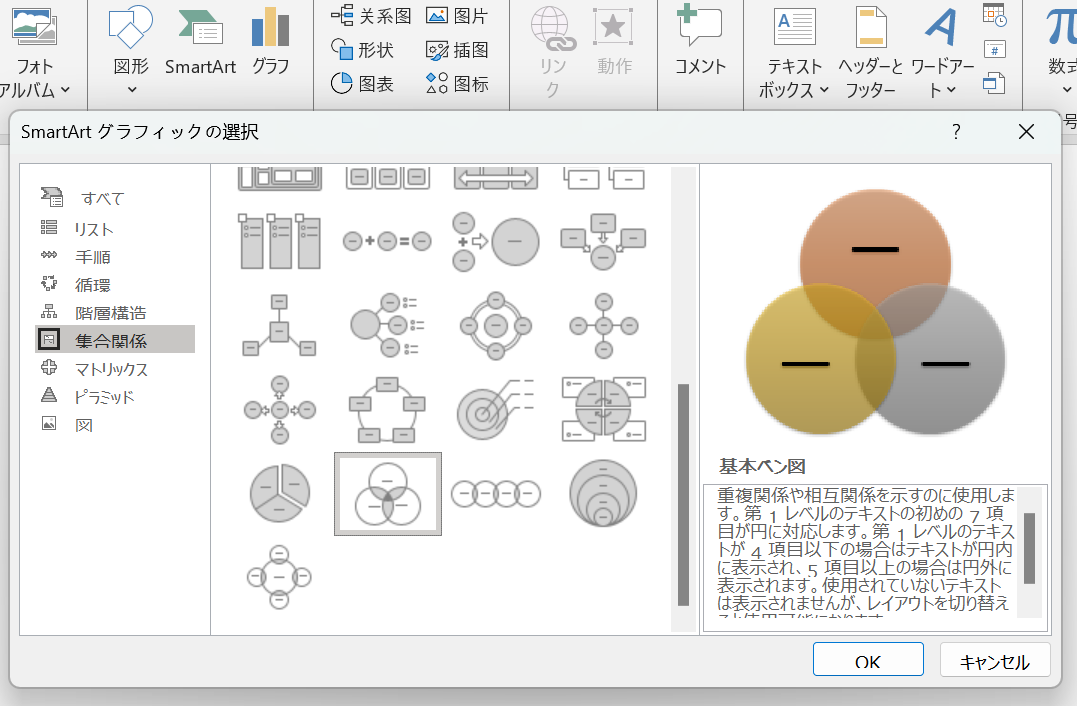Choose the basic pie layout
The height and width of the screenshot is (706, 1077).
coord(280,493)
